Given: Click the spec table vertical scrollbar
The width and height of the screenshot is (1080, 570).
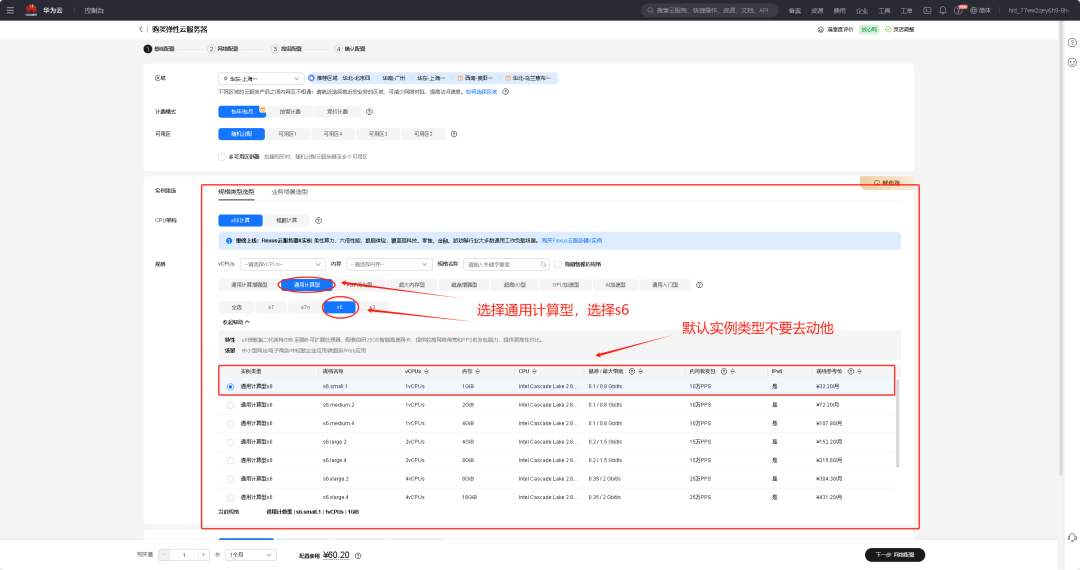Looking at the screenshot, I should 897,423.
